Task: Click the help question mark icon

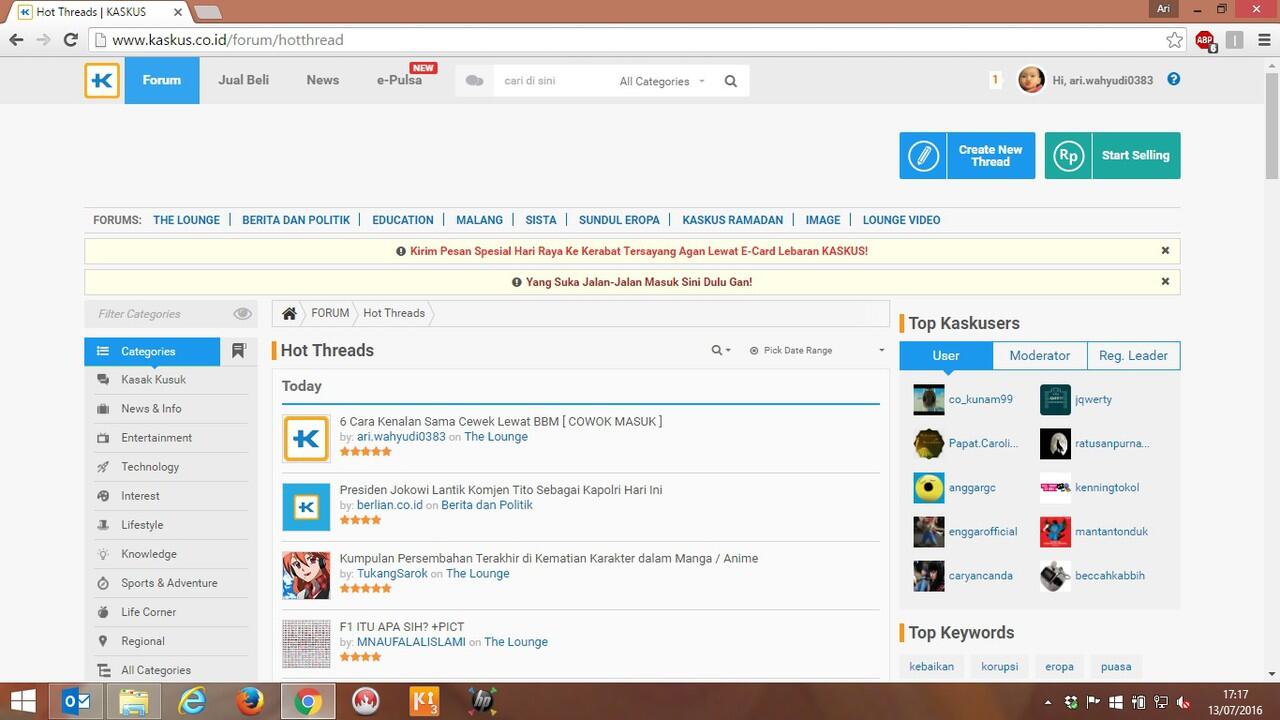Action: 1174,79
